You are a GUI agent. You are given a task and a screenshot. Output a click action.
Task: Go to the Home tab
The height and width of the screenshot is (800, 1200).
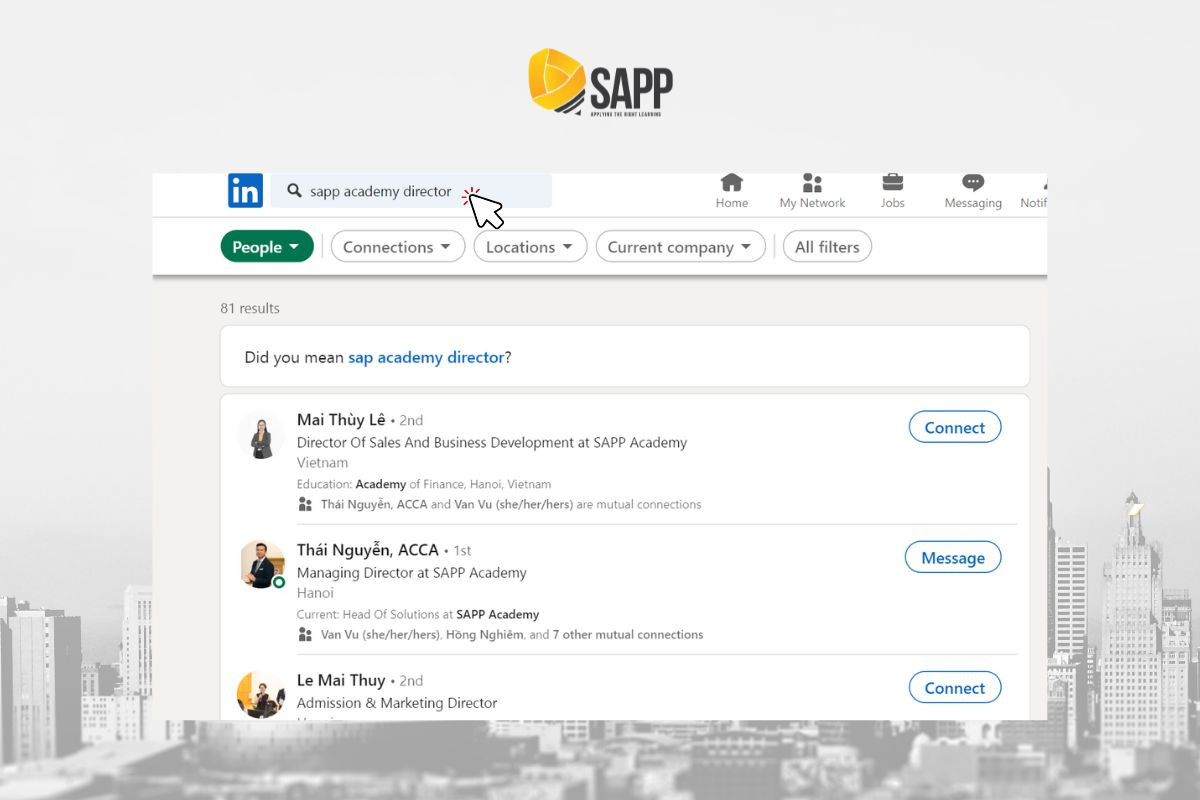pyautogui.click(x=732, y=191)
